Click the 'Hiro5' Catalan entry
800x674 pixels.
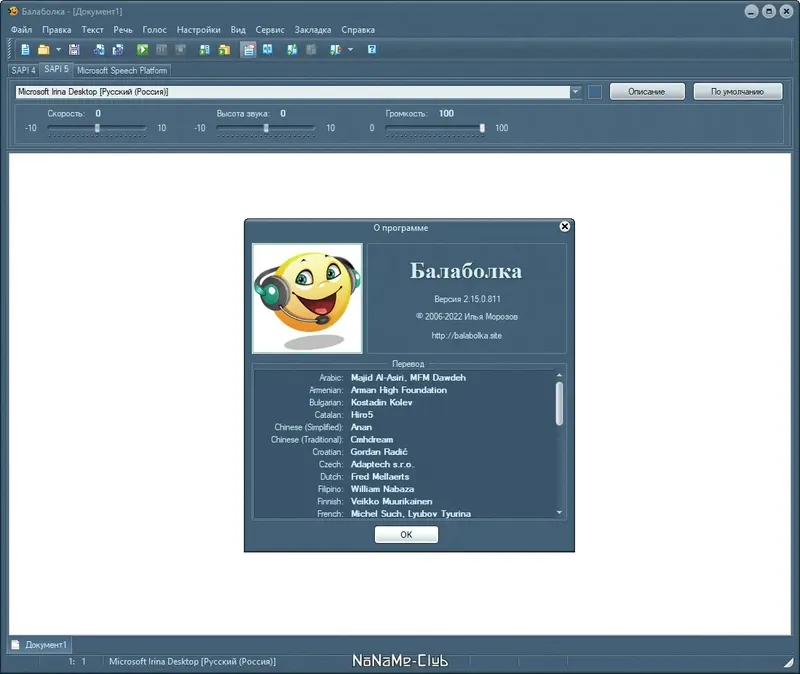pyautogui.click(x=362, y=415)
